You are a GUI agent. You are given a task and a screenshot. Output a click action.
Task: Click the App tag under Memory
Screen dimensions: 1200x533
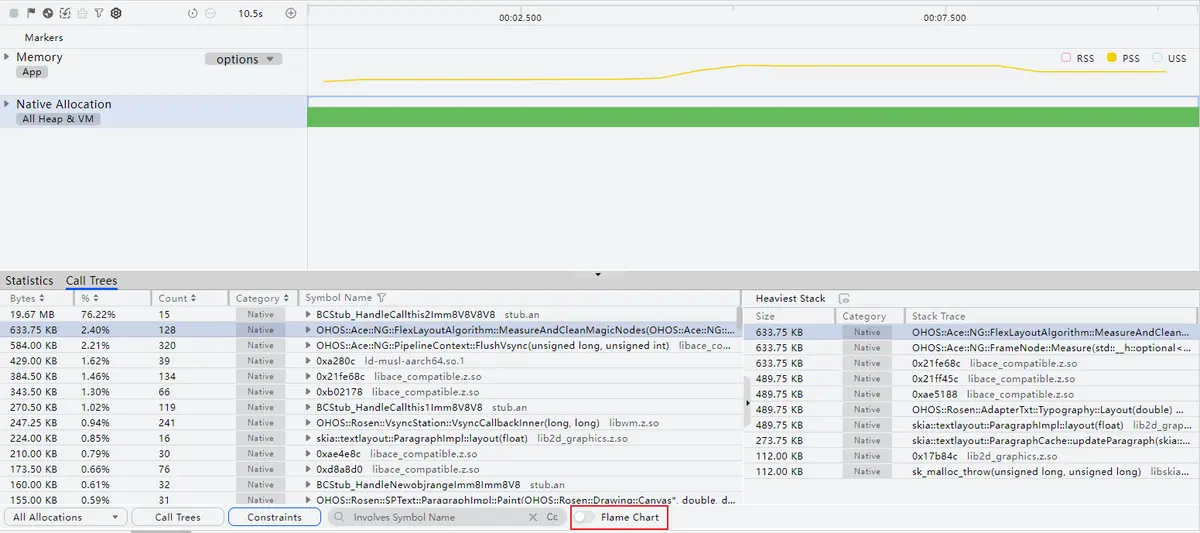[x=32, y=72]
